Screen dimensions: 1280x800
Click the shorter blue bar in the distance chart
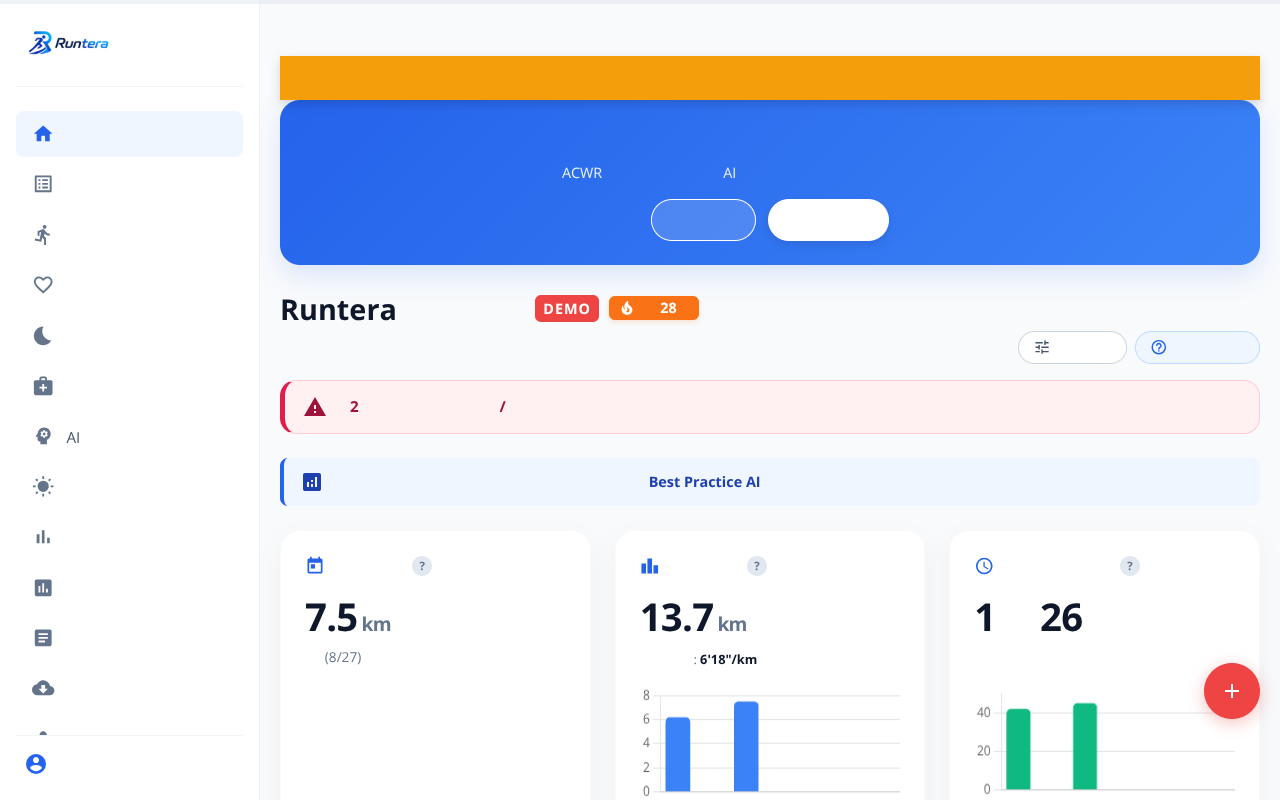coord(678,754)
